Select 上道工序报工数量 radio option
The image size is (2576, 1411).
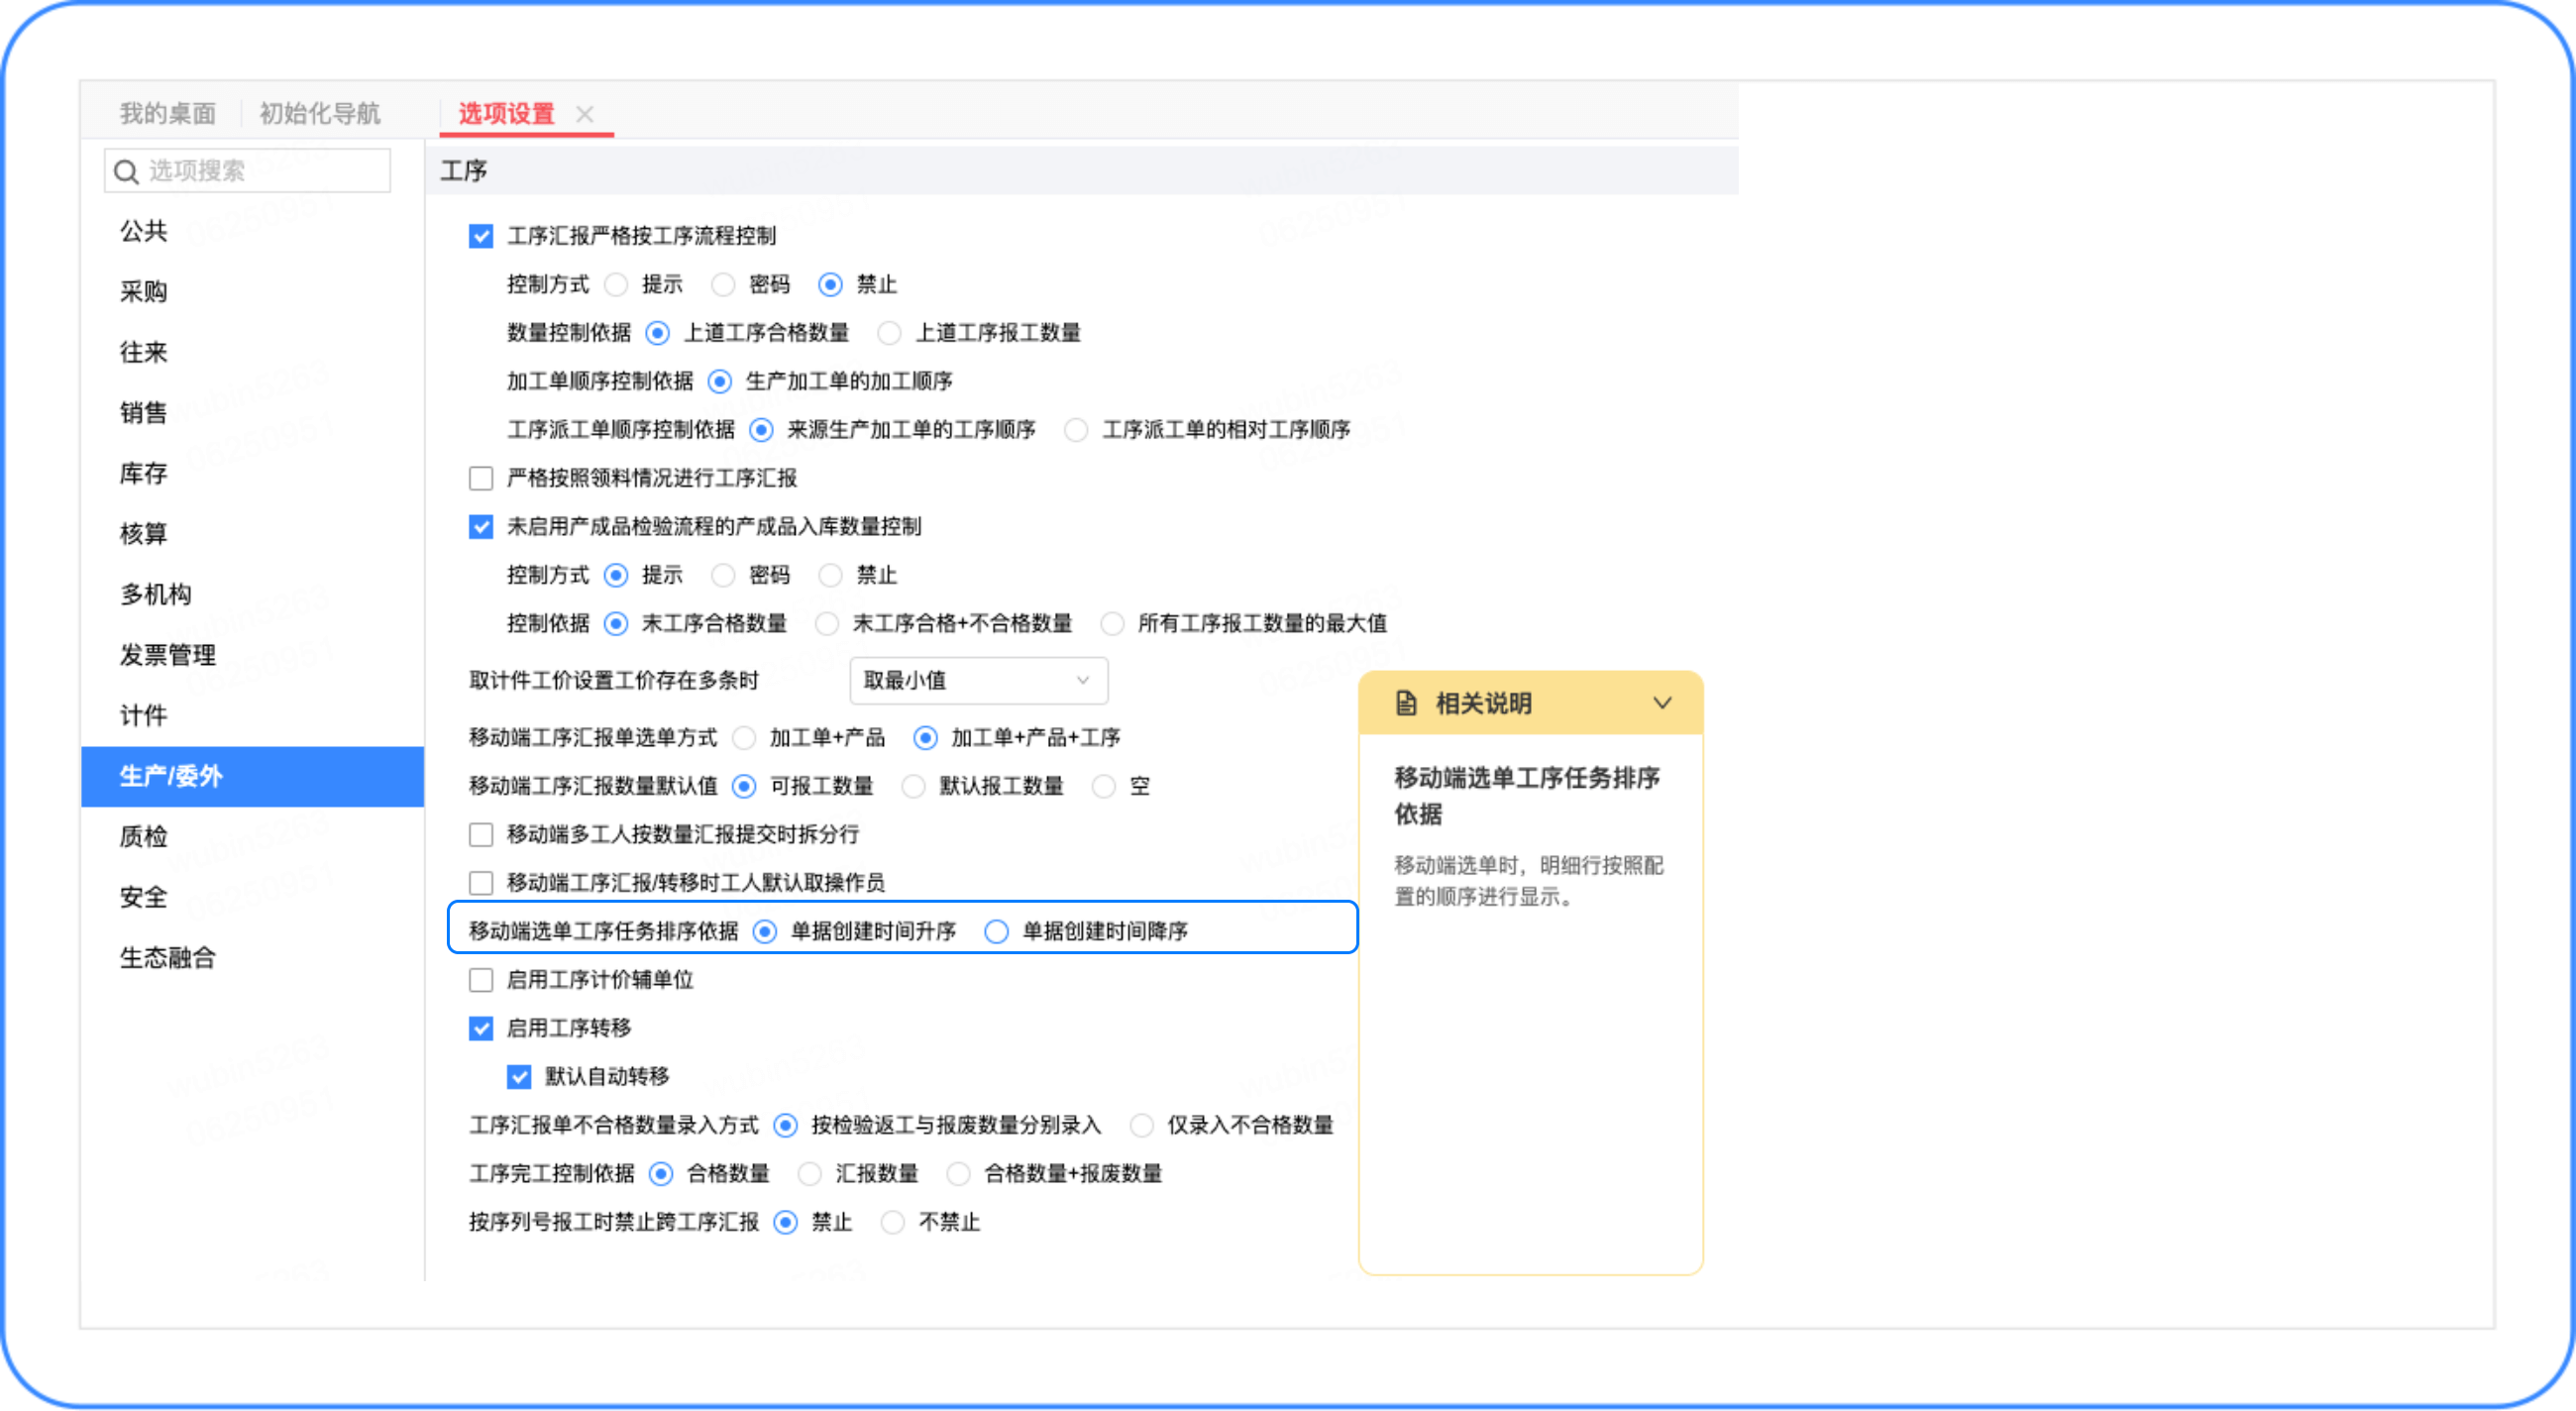[889, 333]
